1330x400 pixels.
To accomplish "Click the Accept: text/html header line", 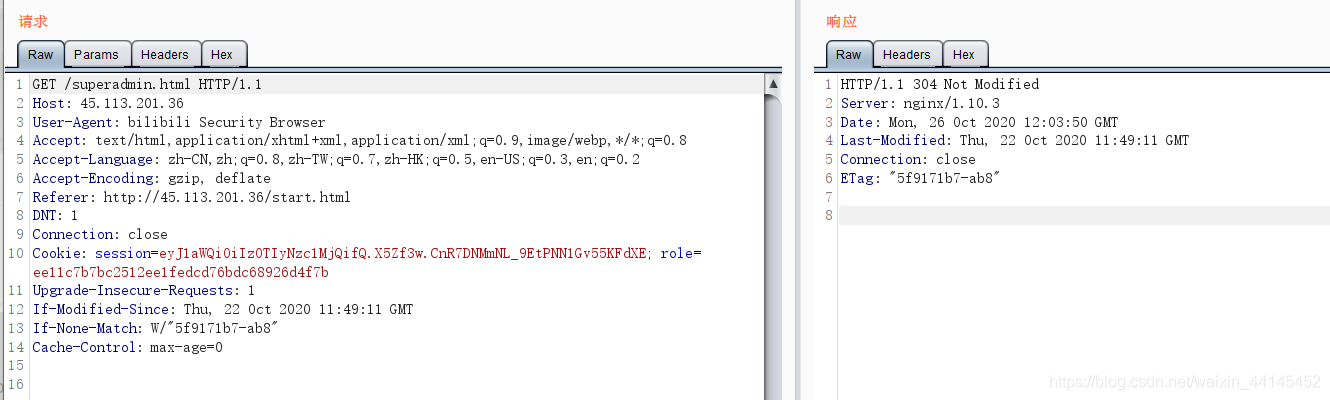I will click(x=359, y=141).
